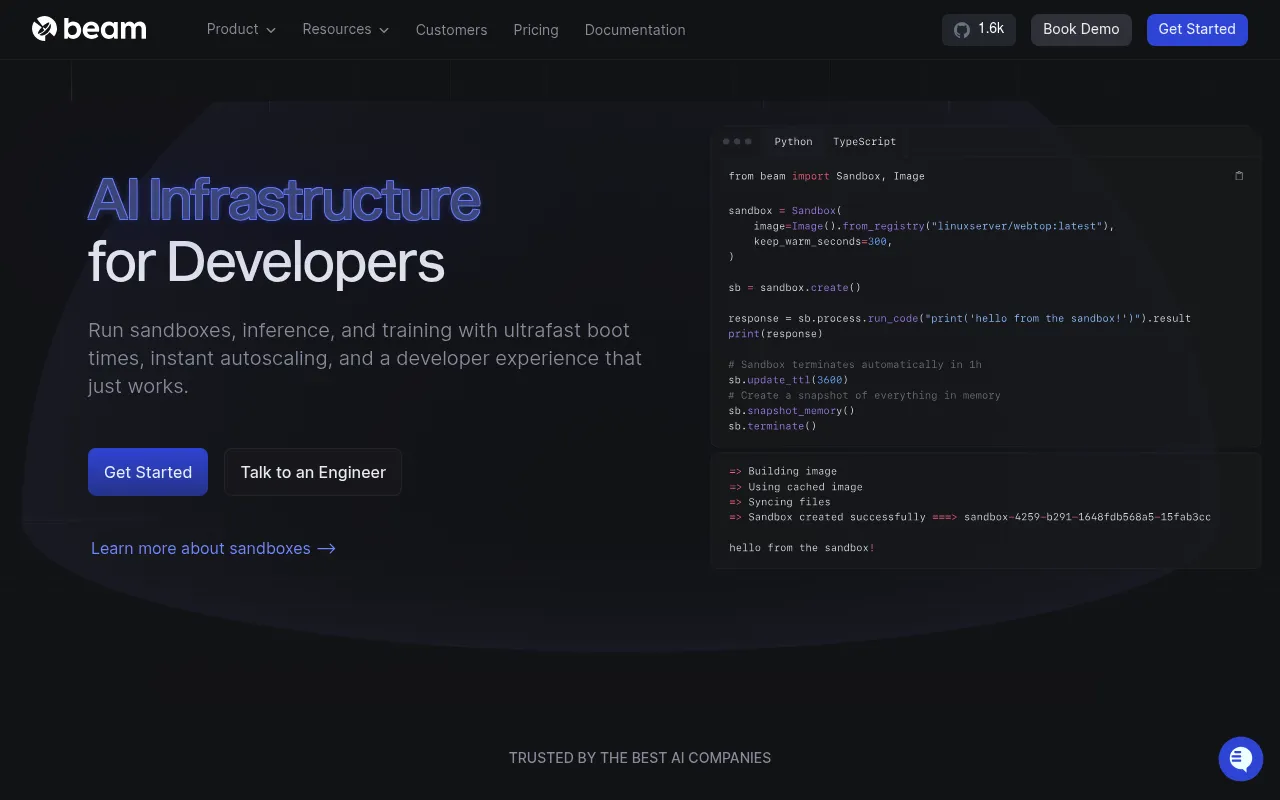
Task: Click the '=> Syncing files' output line
Action: tap(780, 502)
